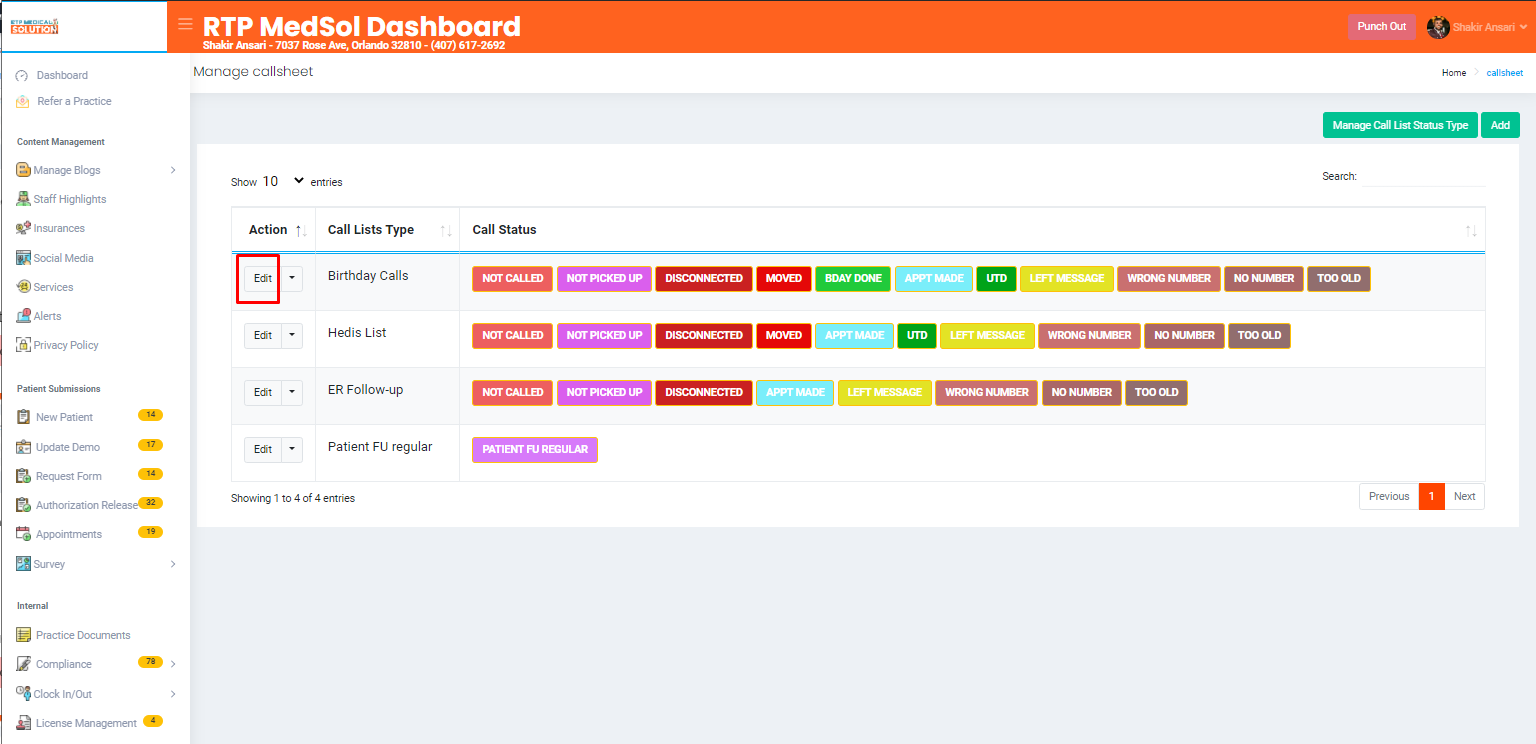Open the entries-per-page dropdown

[x=283, y=181]
